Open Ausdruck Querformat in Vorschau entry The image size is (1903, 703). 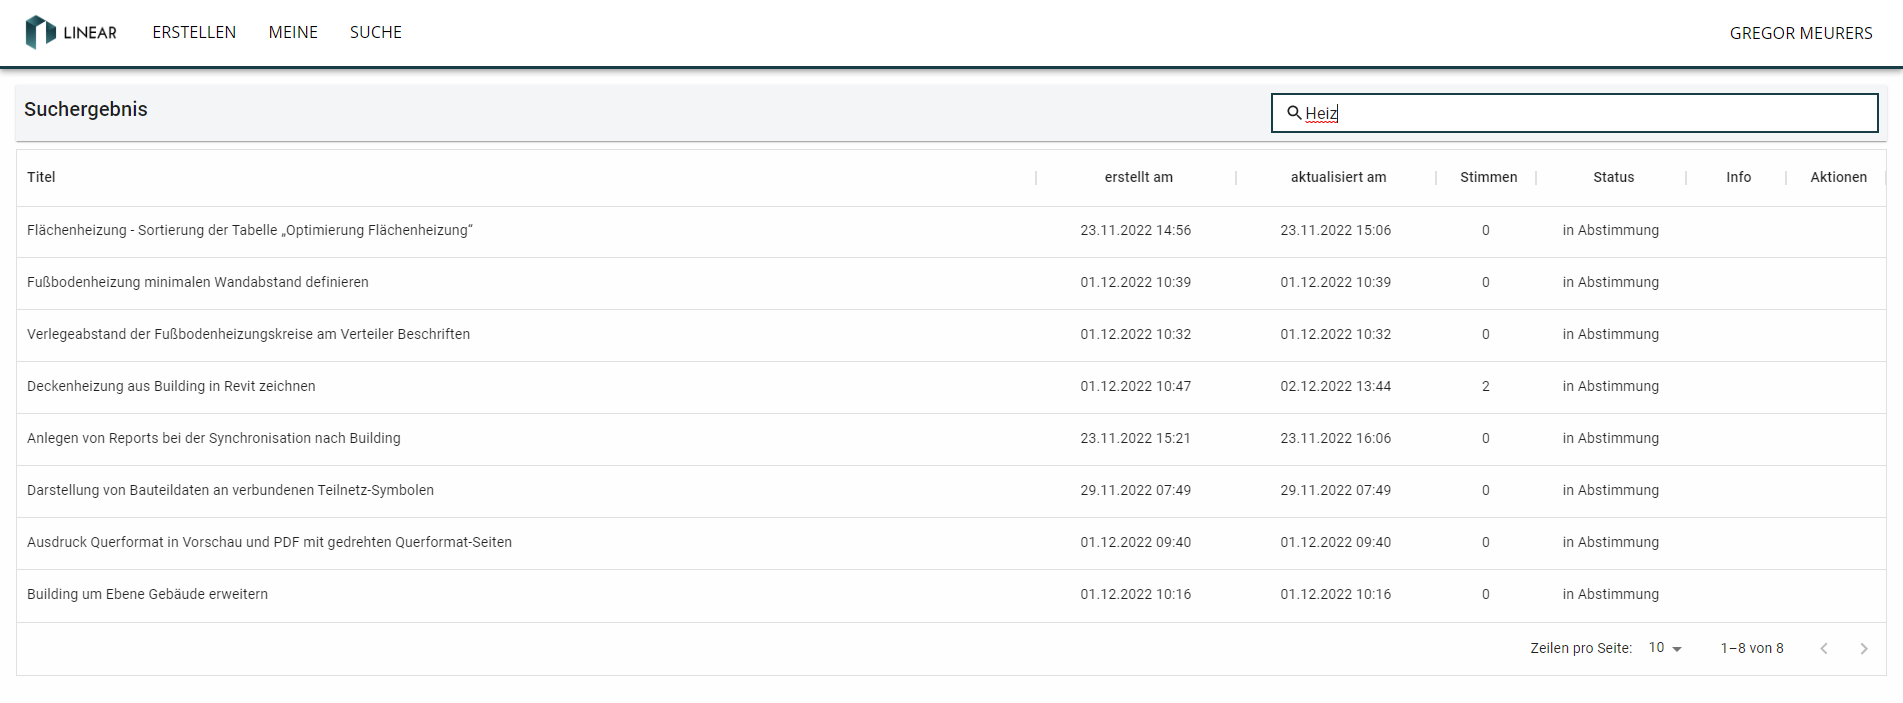269,542
